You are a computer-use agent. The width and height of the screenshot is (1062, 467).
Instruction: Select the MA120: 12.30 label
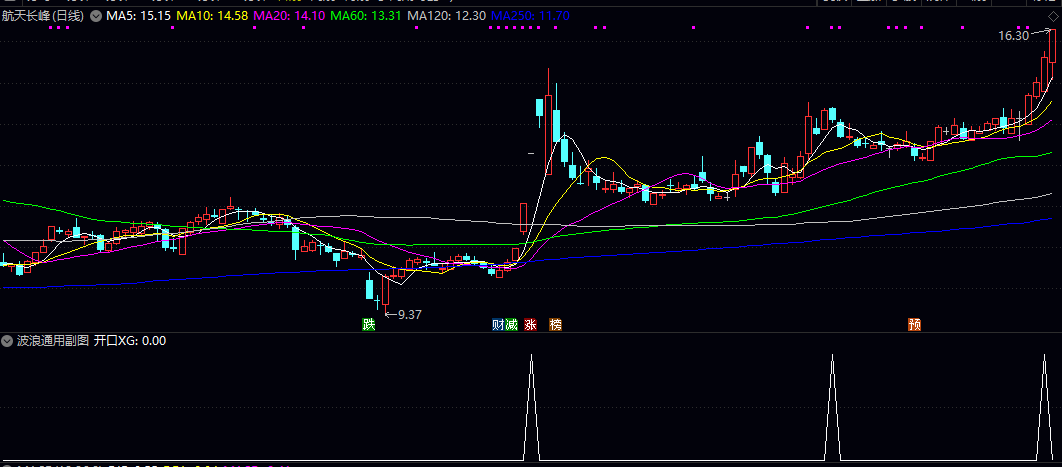(x=448, y=16)
